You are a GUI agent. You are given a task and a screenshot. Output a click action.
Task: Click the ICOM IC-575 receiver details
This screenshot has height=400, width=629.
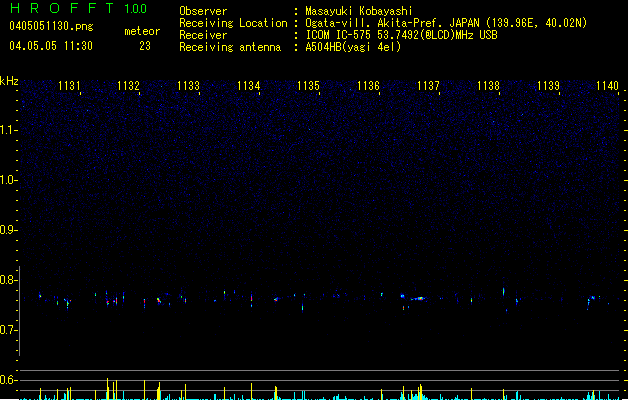[401, 35]
